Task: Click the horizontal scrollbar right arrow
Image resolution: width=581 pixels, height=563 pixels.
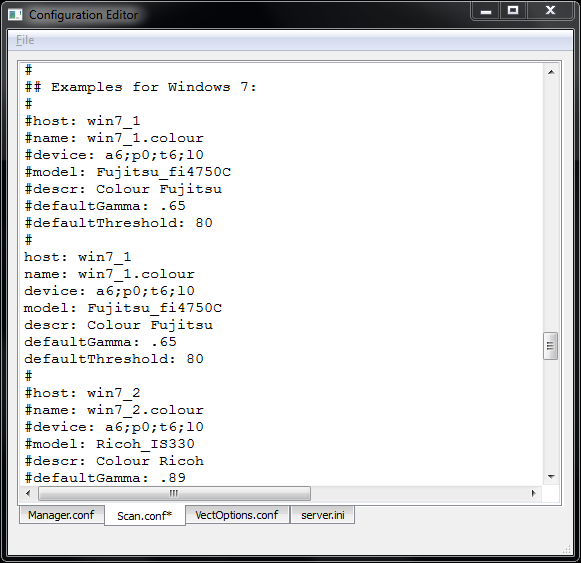Action: (533, 493)
